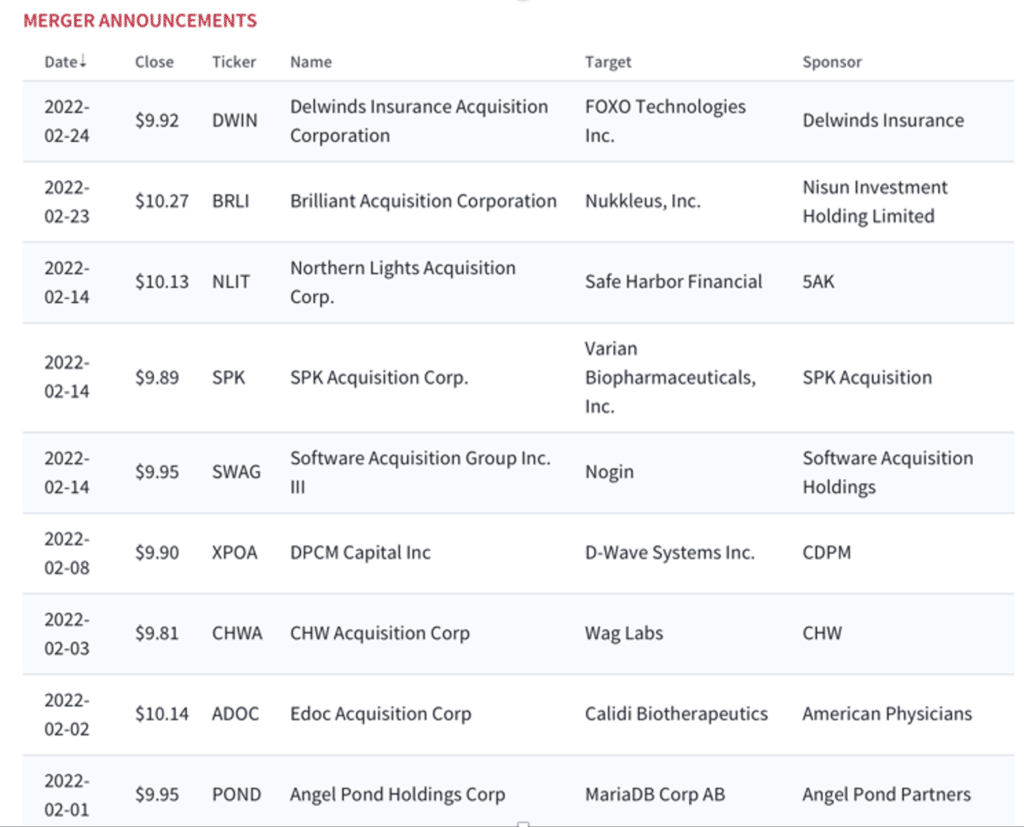This screenshot has width=1024, height=827.
Task: Click the Sponsor column header
Action: [x=832, y=62]
